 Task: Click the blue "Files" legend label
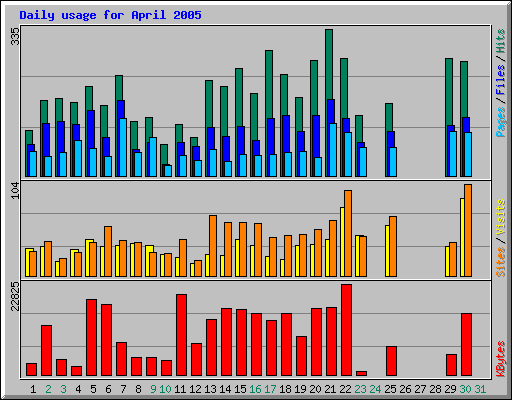[500, 80]
